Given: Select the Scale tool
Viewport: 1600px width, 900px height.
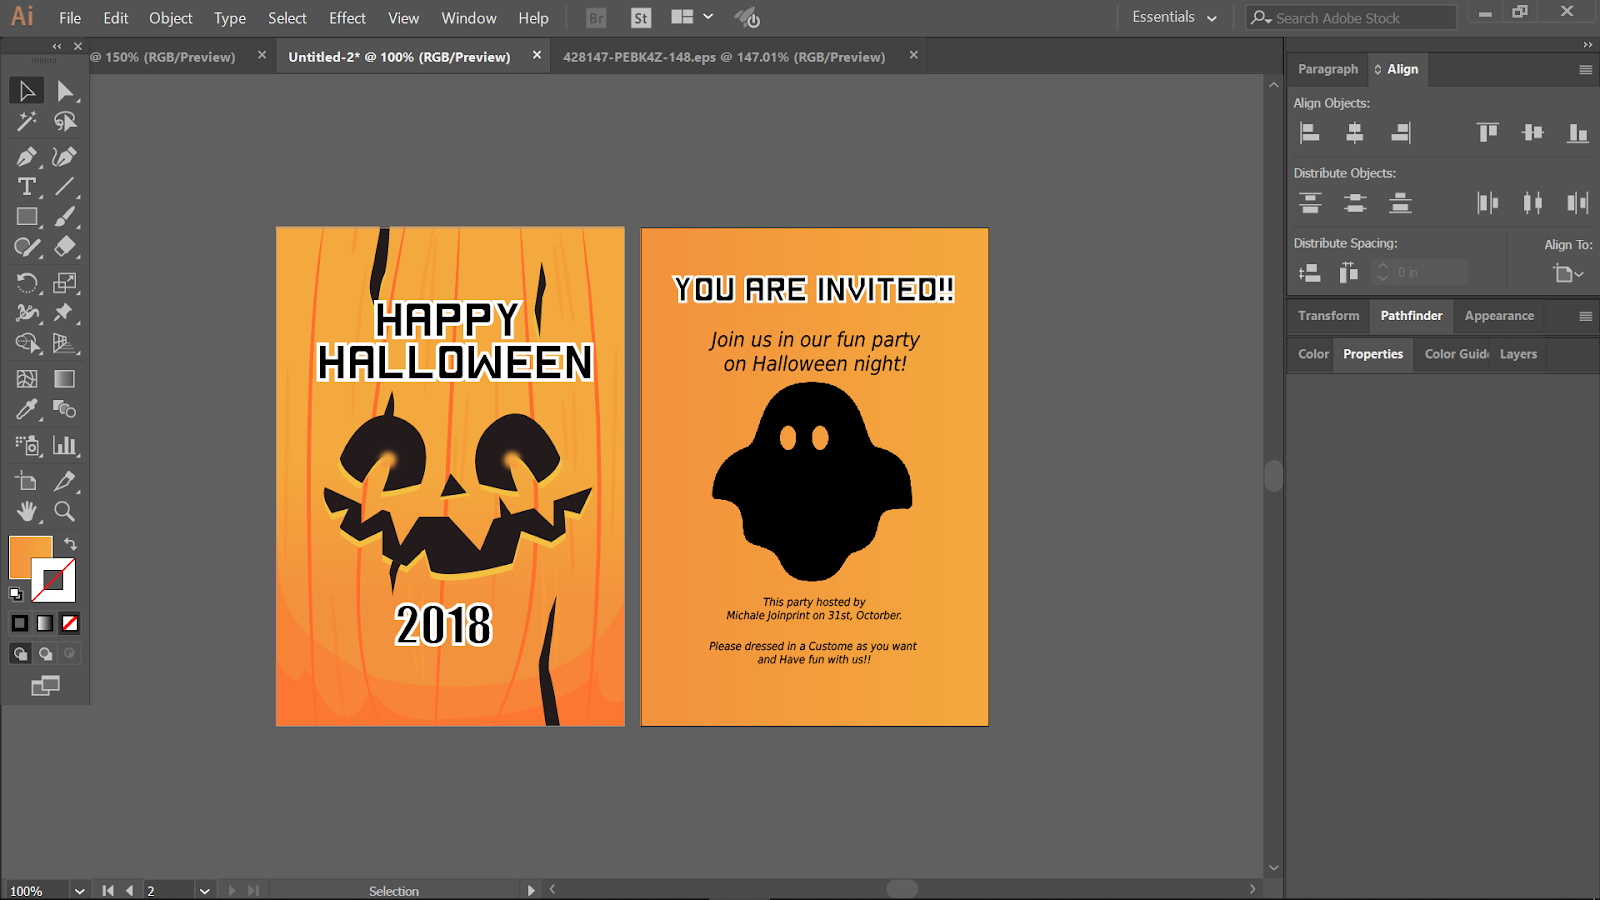Looking at the screenshot, I should (65, 283).
